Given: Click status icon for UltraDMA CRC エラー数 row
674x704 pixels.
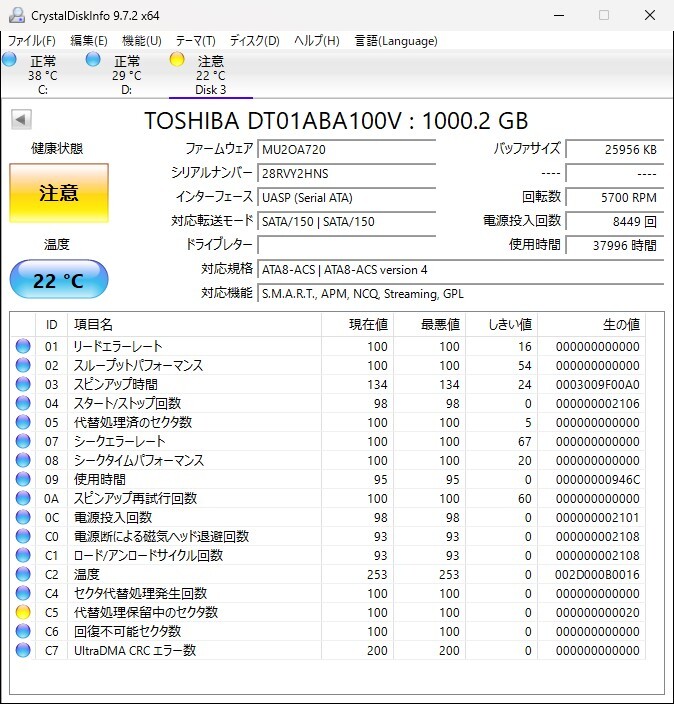Looking at the screenshot, I should [x=23, y=650].
